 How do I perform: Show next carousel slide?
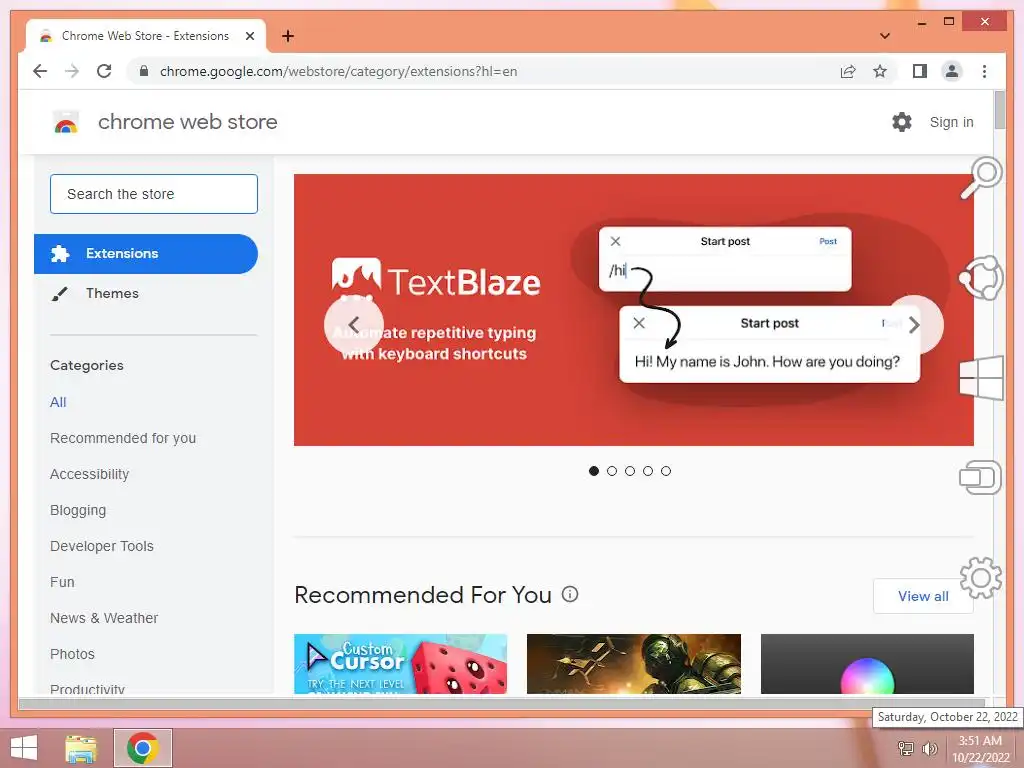pos(914,325)
